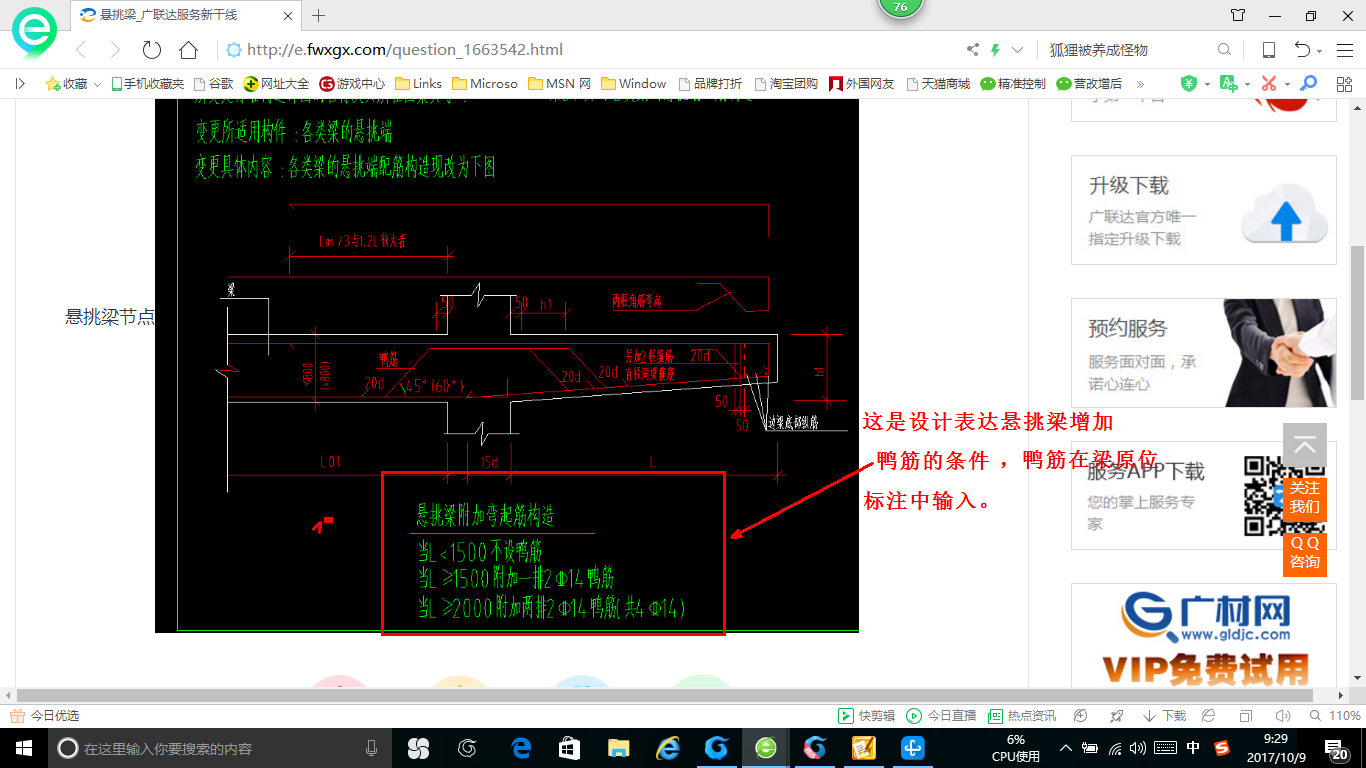Open the 营改增后 bookmark
Viewport: 1366px width, 768px height.
[x=1090, y=84]
